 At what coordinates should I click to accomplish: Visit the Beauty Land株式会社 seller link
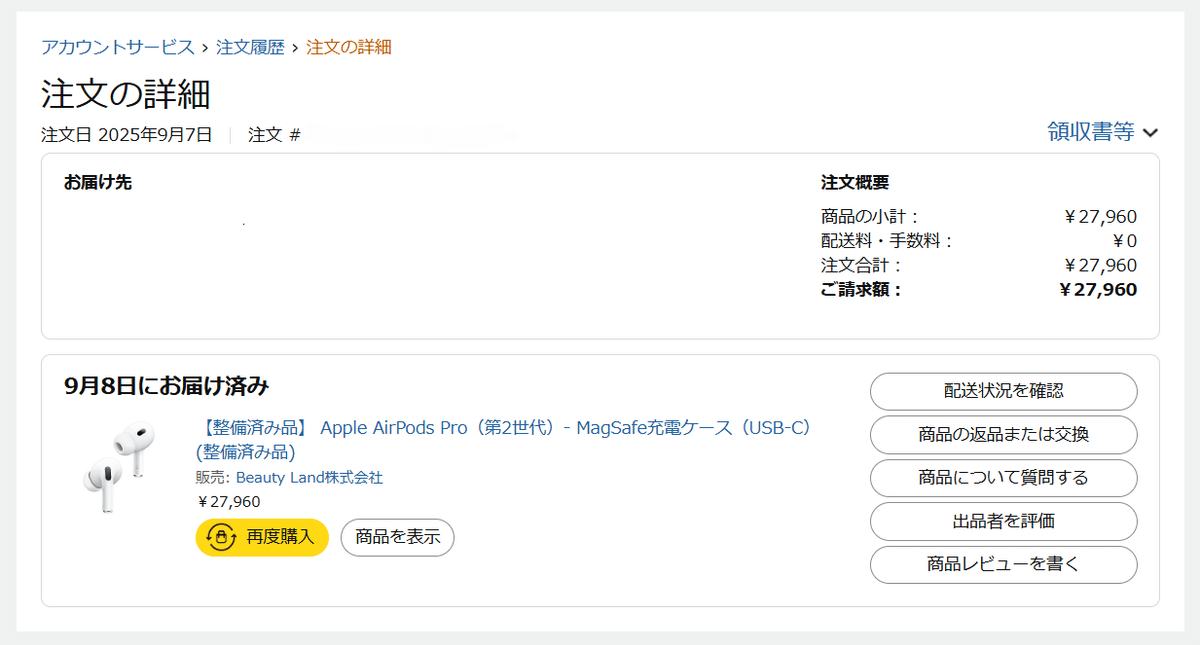point(309,478)
